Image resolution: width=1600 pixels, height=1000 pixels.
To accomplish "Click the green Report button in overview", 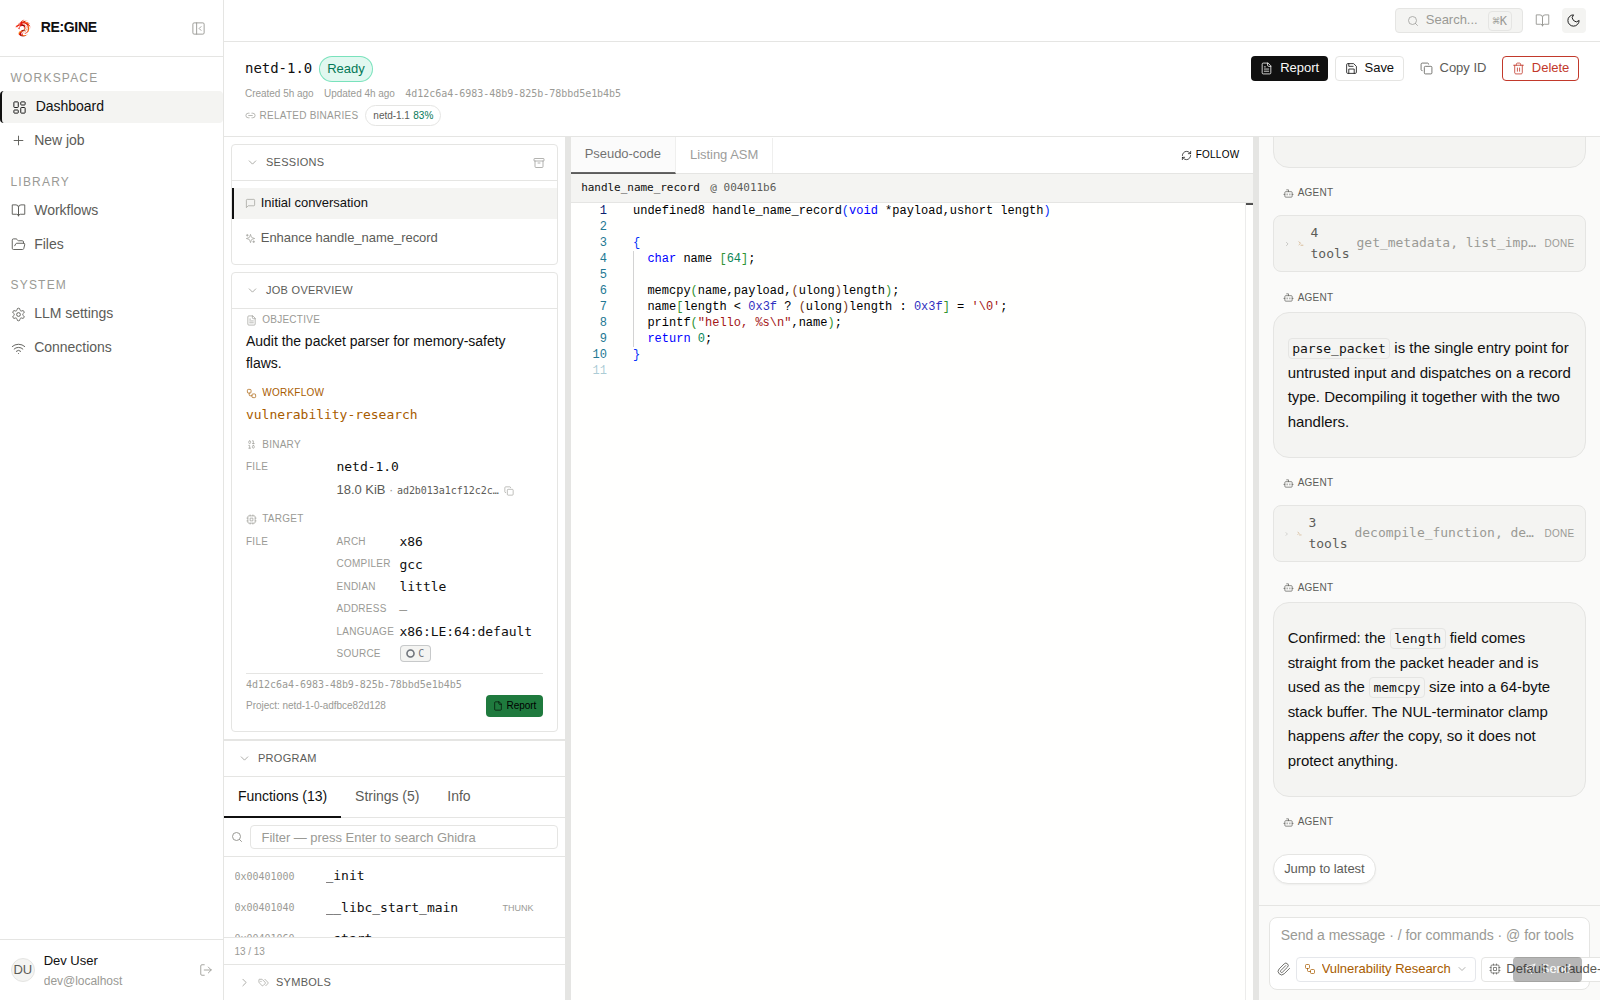I will pos(514,706).
